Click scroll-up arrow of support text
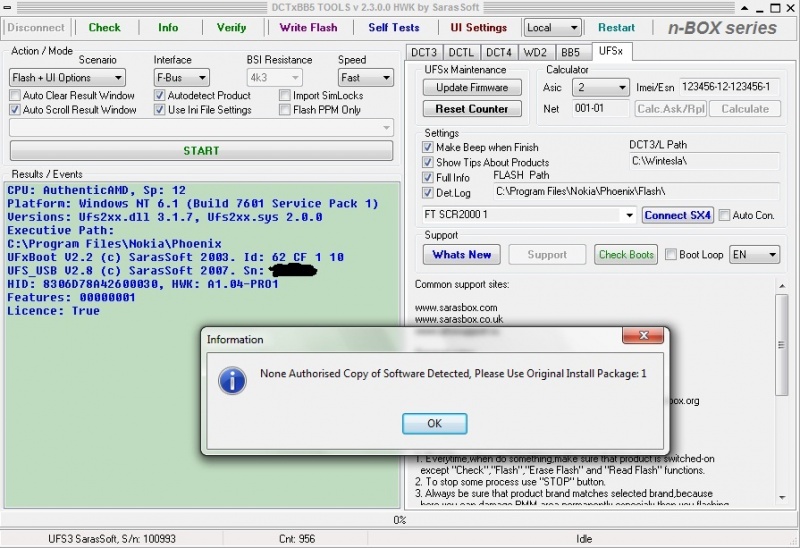Image resolution: width=800 pixels, height=548 pixels. pos(782,285)
